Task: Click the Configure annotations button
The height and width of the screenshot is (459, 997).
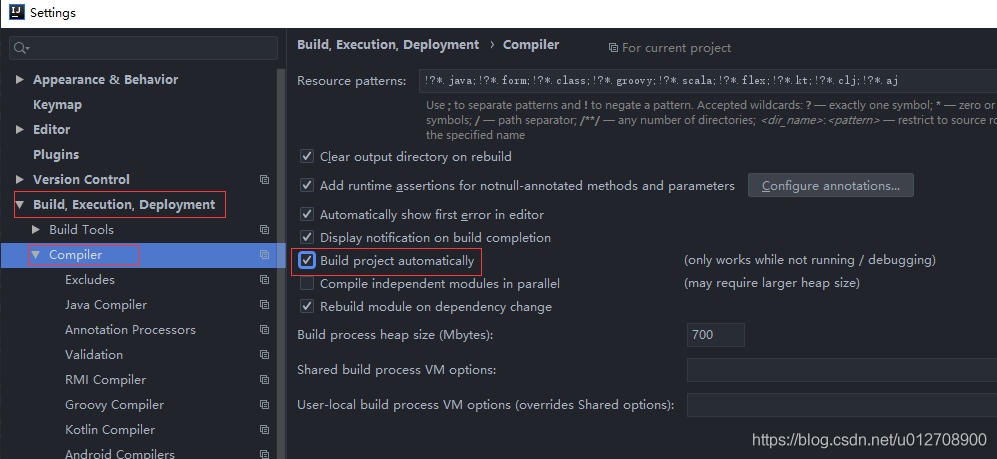Action: [831, 185]
